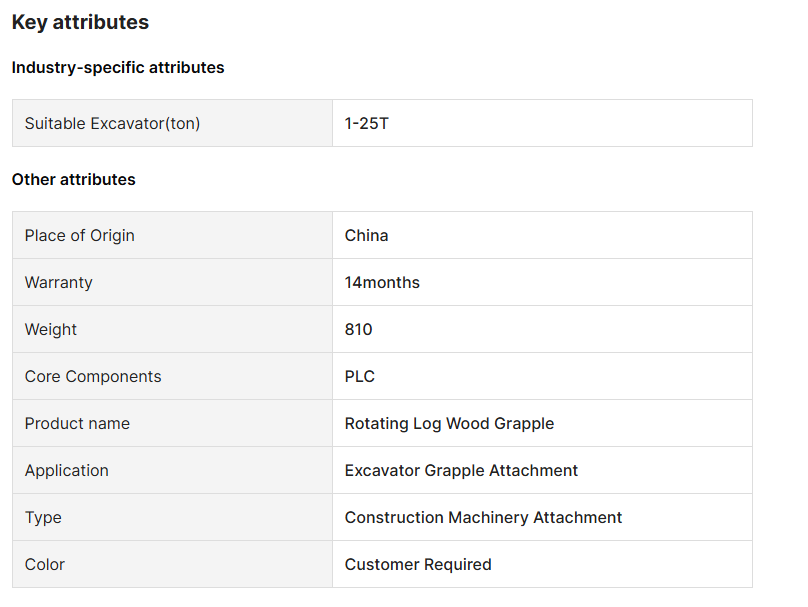This screenshot has height=607, width=808.
Task: Select the Industry-specific attributes subheading
Action: point(118,68)
